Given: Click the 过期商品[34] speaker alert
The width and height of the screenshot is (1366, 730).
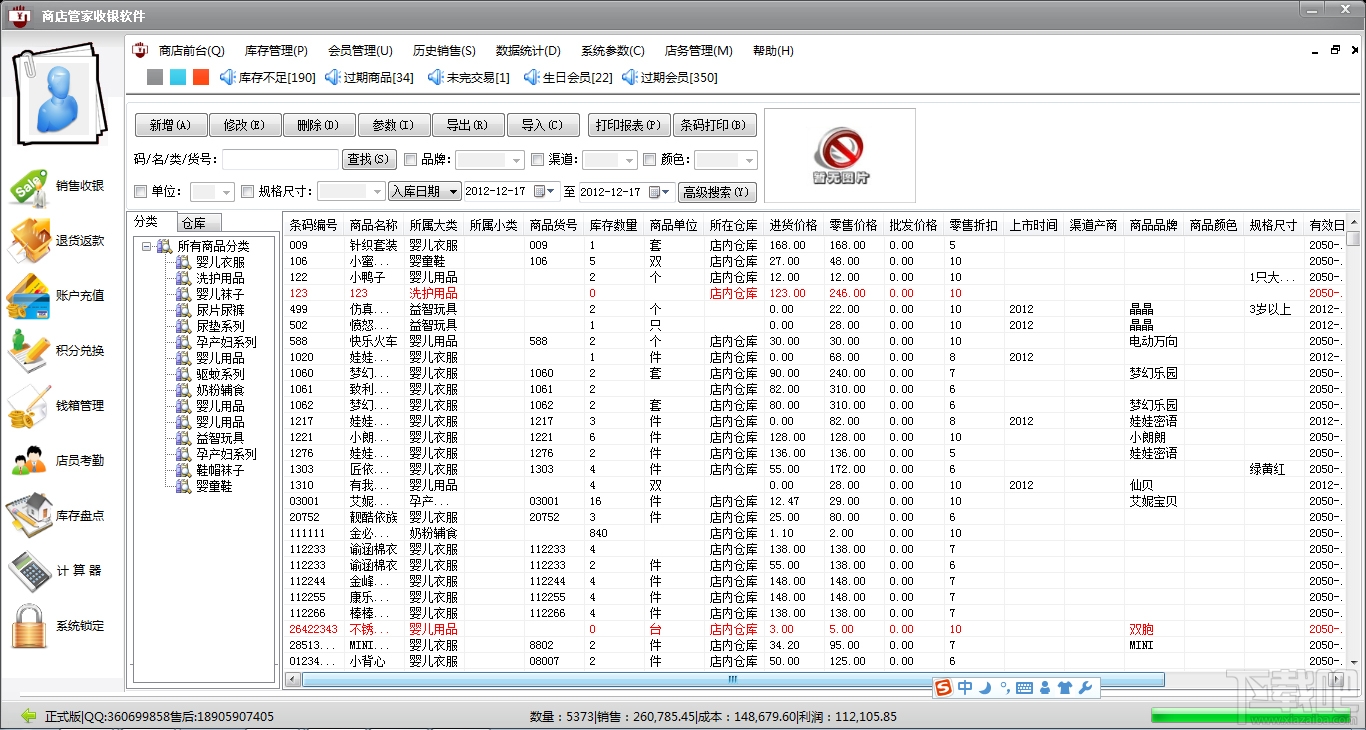Looking at the screenshot, I should [369, 77].
